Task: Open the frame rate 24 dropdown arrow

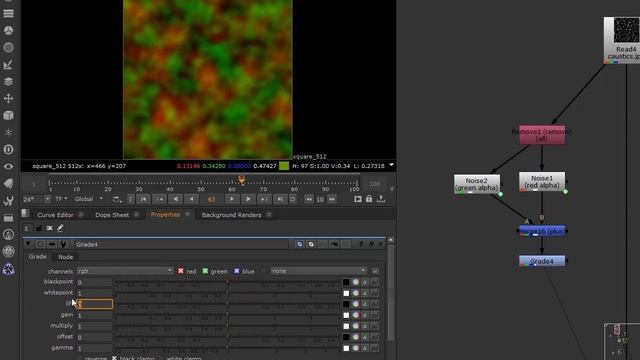Action: (x=47, y=199)
